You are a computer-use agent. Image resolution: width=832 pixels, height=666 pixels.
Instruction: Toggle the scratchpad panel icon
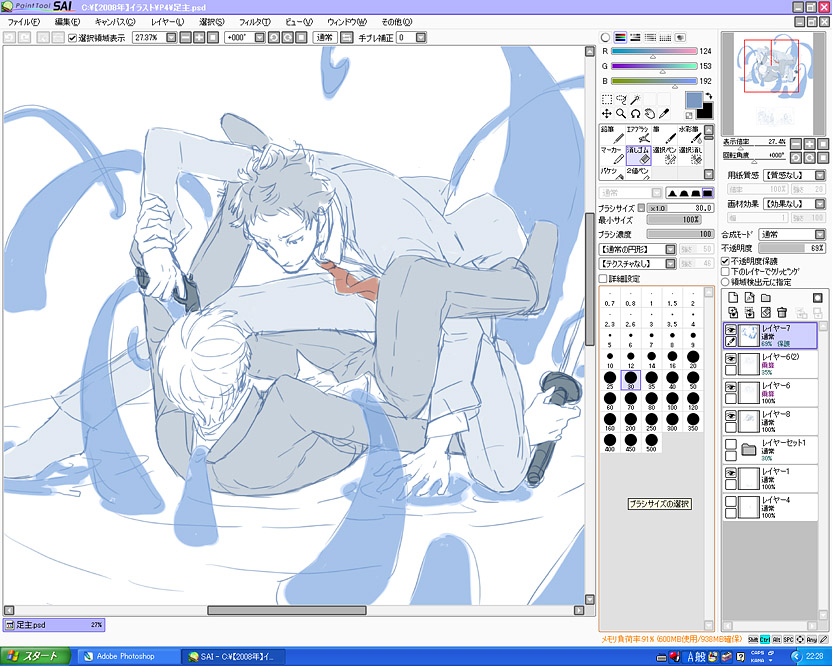[x=680, y=38]
